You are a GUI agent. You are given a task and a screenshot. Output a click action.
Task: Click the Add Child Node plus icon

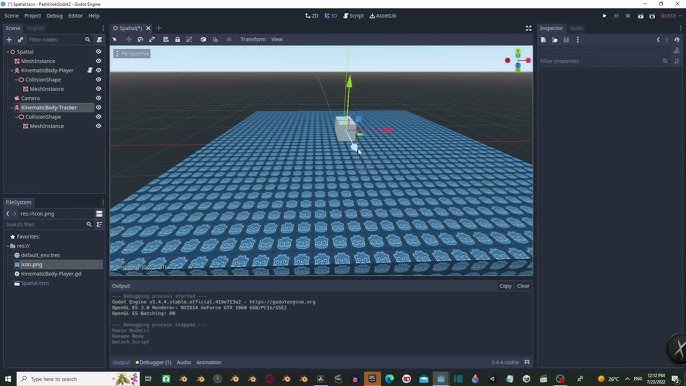point(9,39)
